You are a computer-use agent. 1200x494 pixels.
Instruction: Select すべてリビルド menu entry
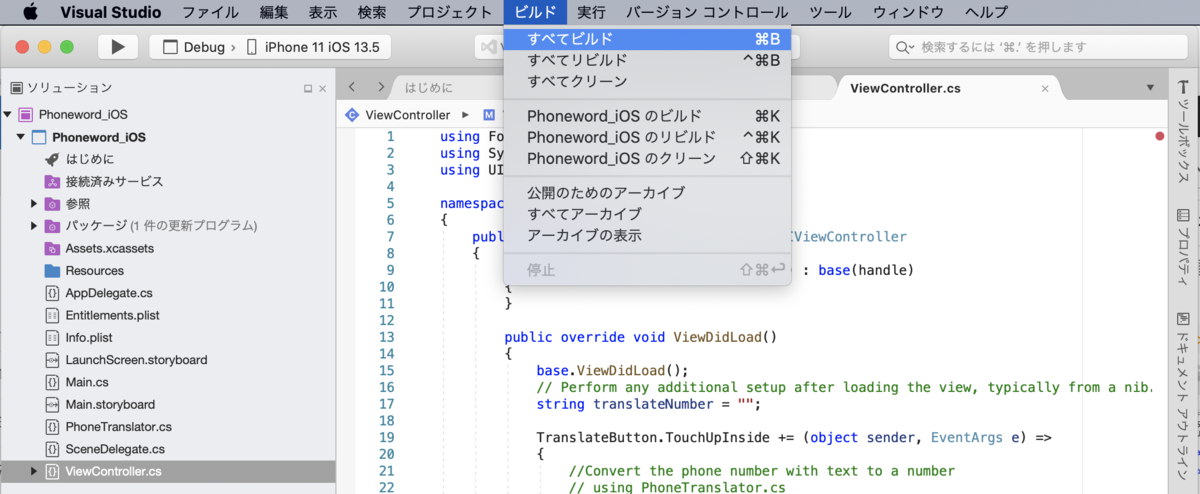coord(648,60)
